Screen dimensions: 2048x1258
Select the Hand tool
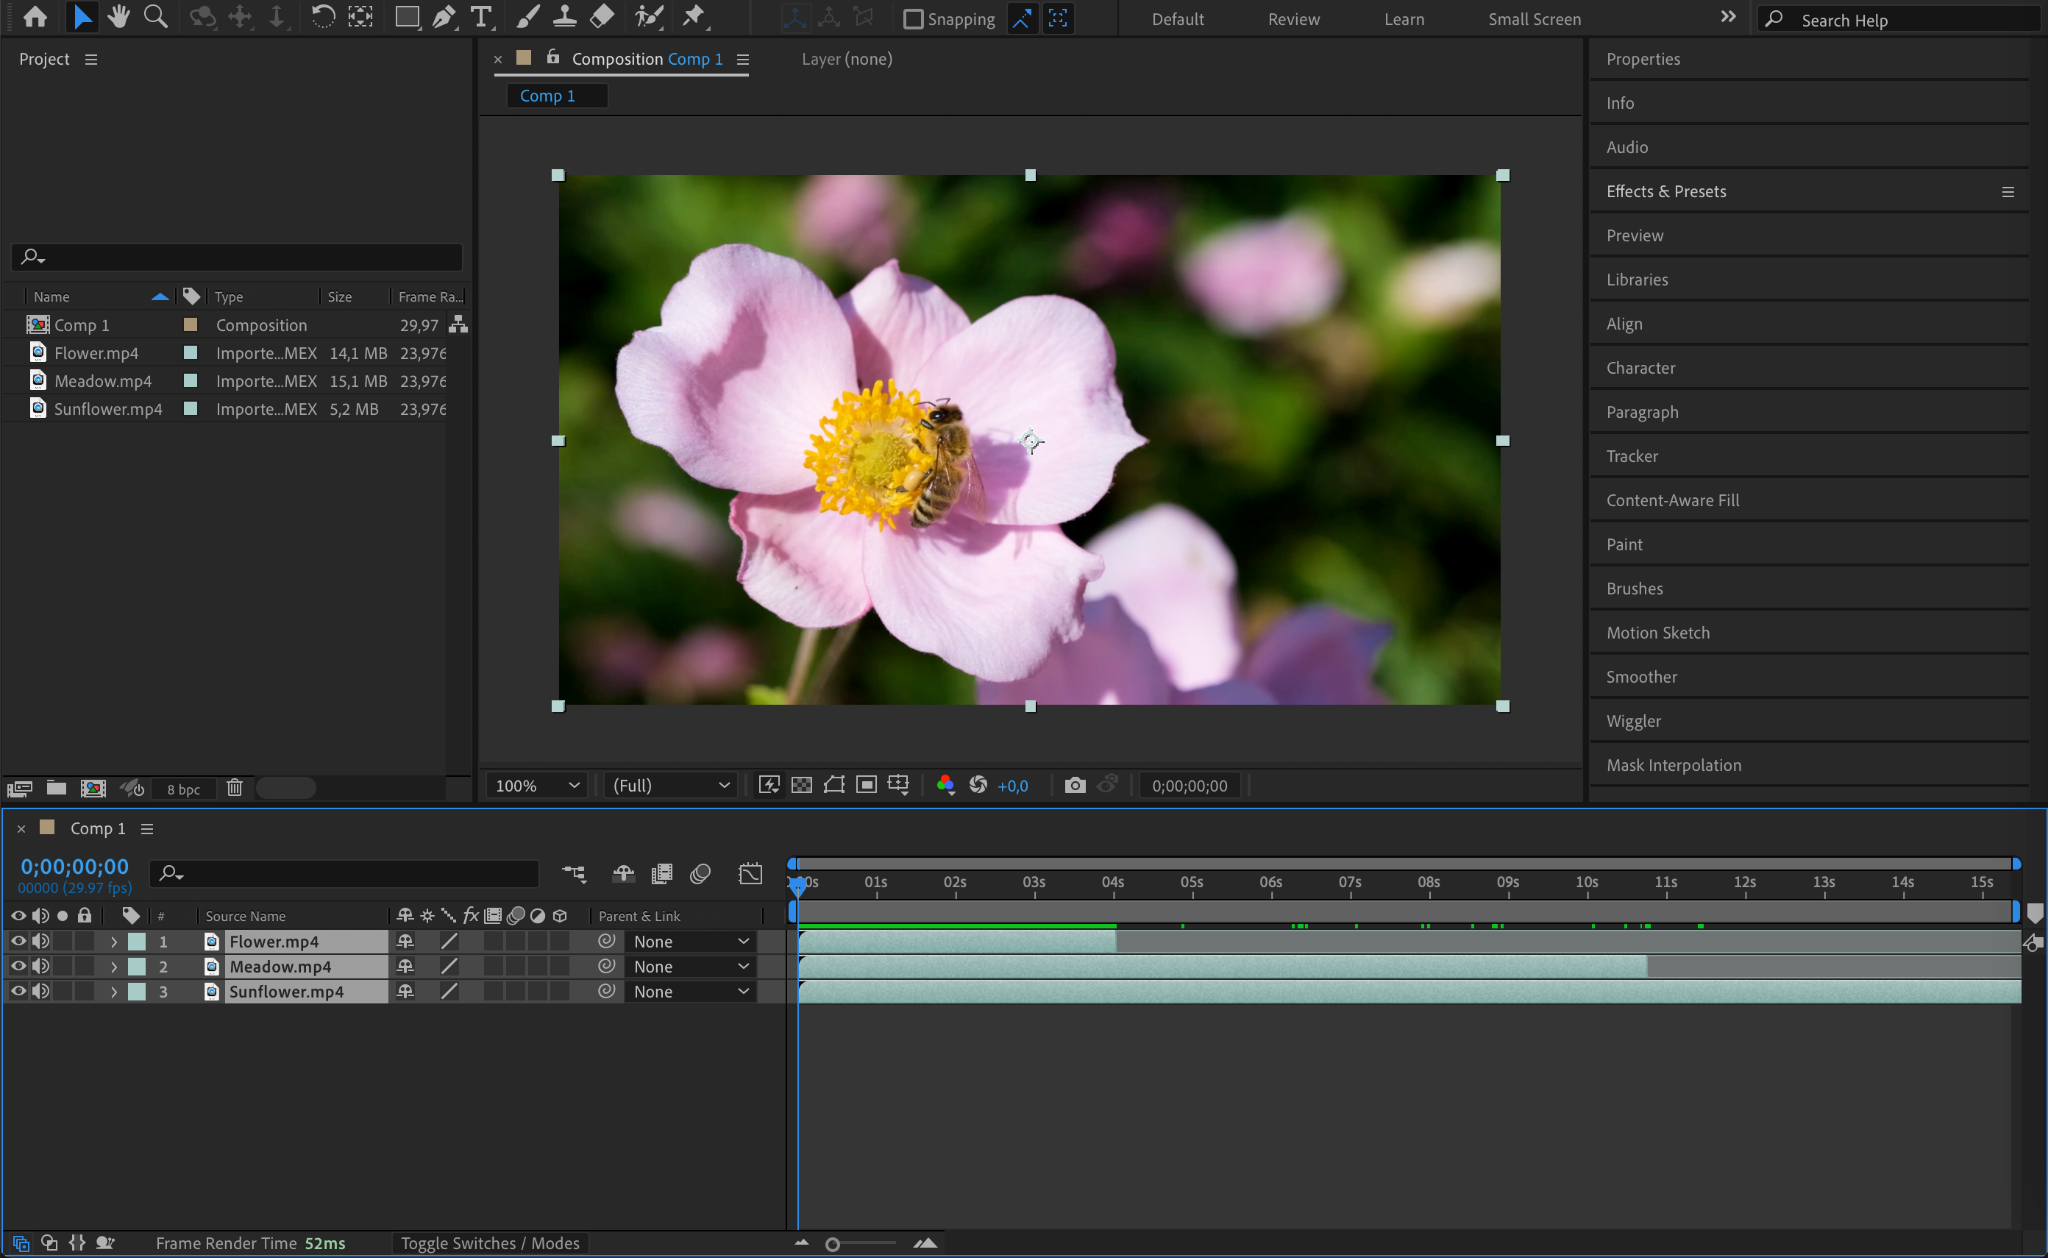coord(119,17)
